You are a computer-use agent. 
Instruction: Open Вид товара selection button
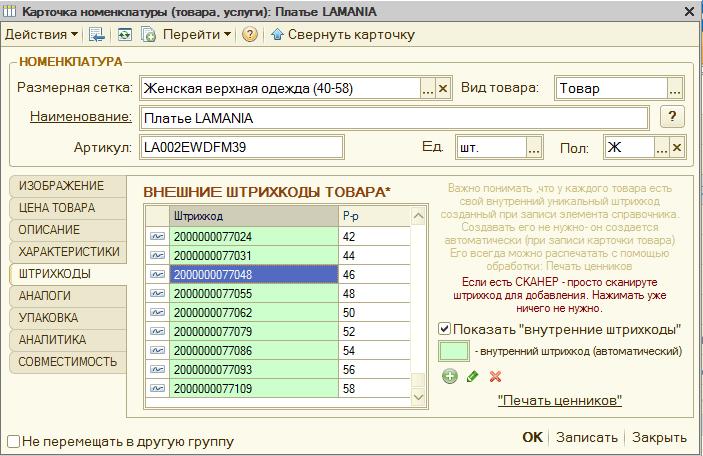coord(675,88)
